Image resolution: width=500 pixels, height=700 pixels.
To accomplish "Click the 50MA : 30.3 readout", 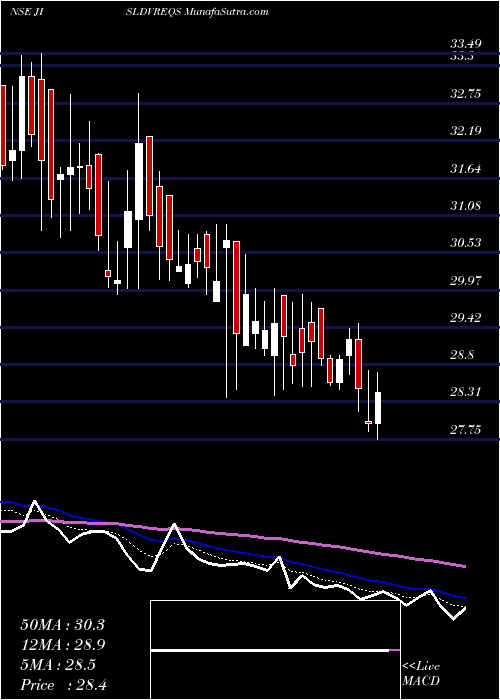I will [x=62, y=625].
